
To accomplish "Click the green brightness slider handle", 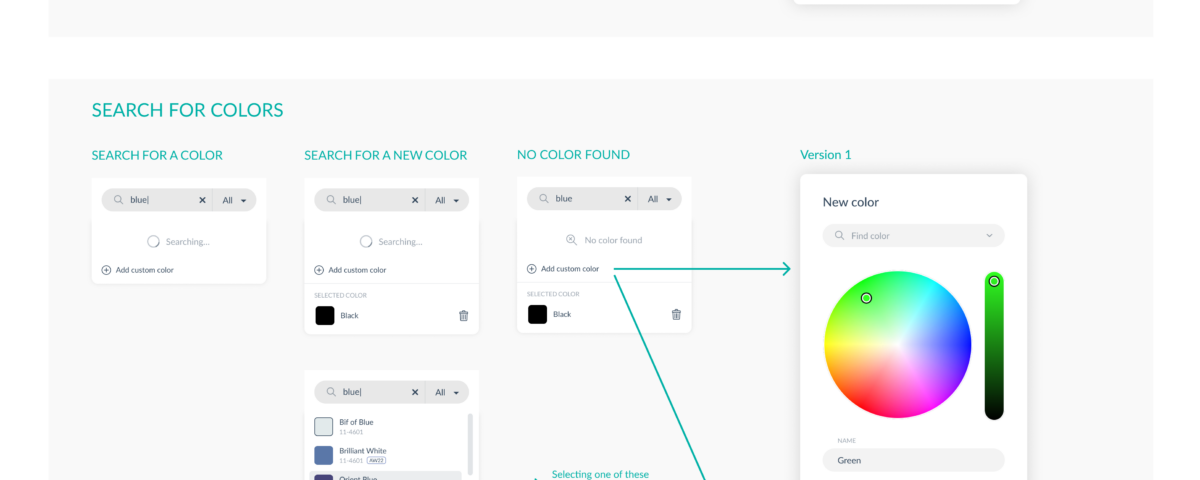I will tap(994, 282).
